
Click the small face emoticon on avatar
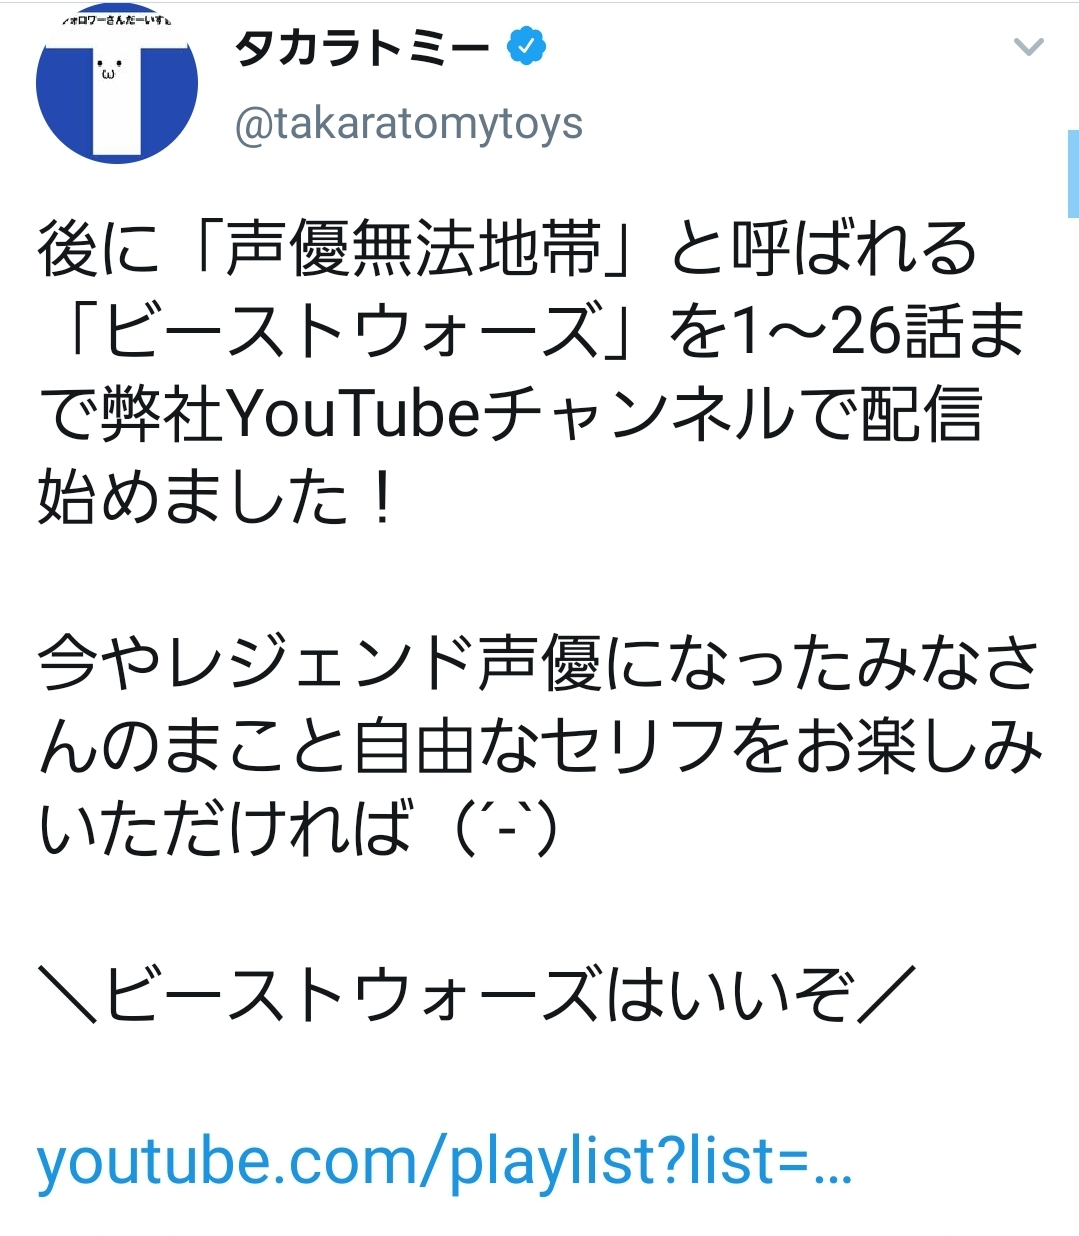click(x=108, y=69)
